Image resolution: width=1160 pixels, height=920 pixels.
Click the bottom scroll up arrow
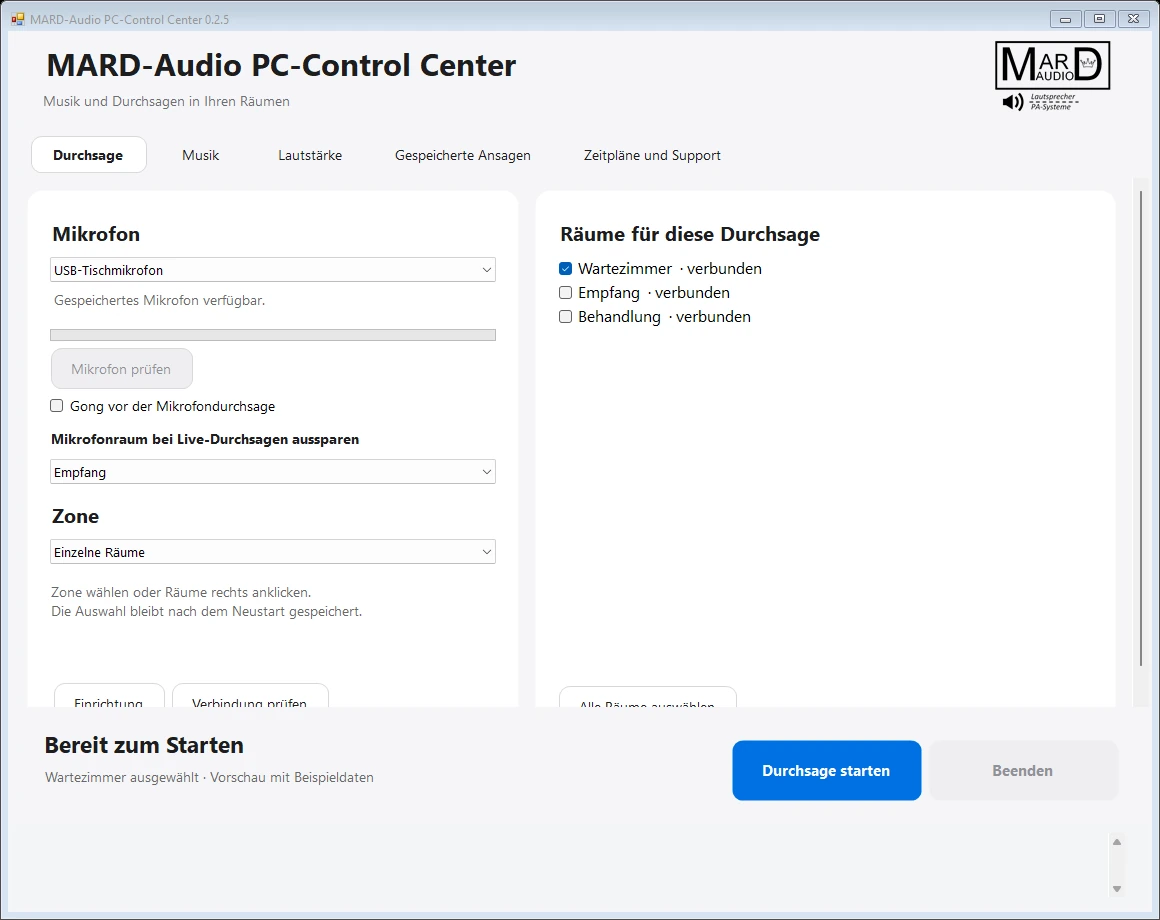pos(1117,842)
